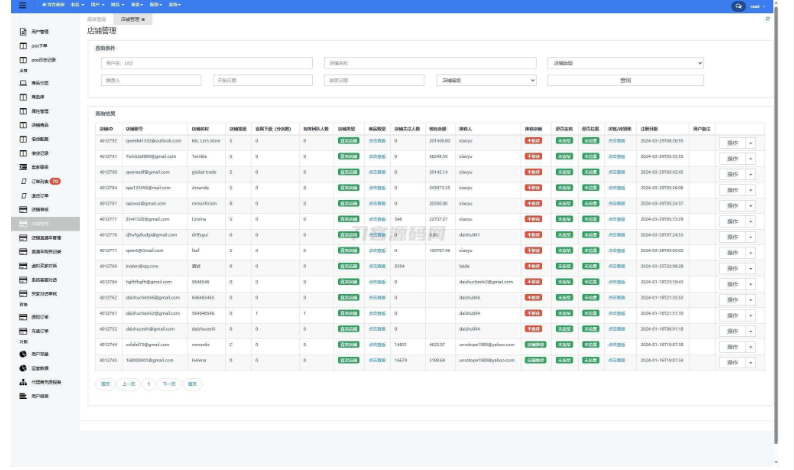794x470 pixels.
Task: Click the chat bubble icon in the header
Action: [738, 6]
